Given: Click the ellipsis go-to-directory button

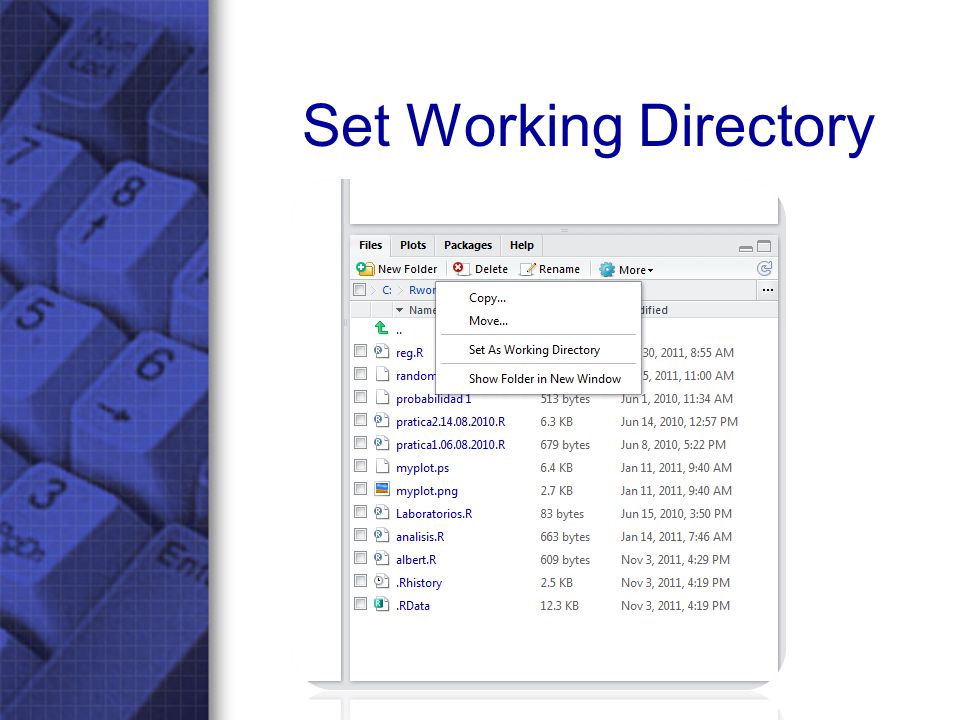Looking at the screenshot, I should pos(768,290).
